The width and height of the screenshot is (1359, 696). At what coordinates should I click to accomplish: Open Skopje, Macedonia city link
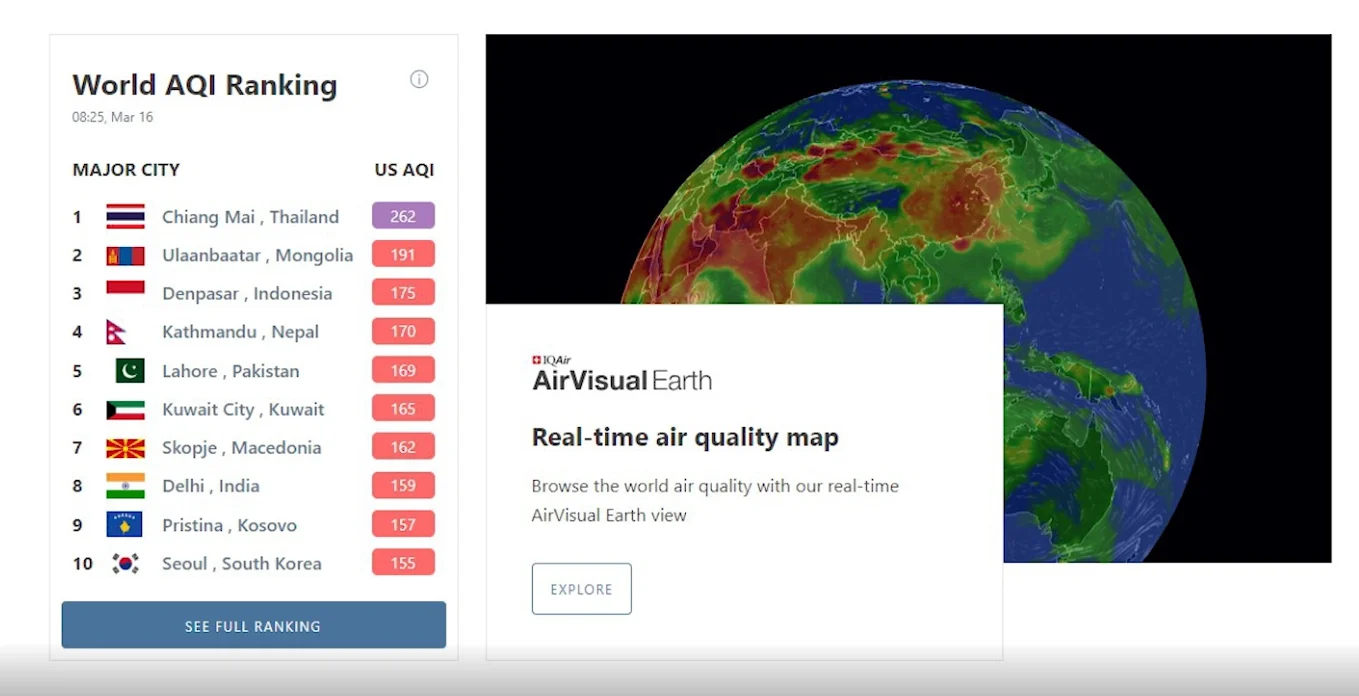[242, 448]
